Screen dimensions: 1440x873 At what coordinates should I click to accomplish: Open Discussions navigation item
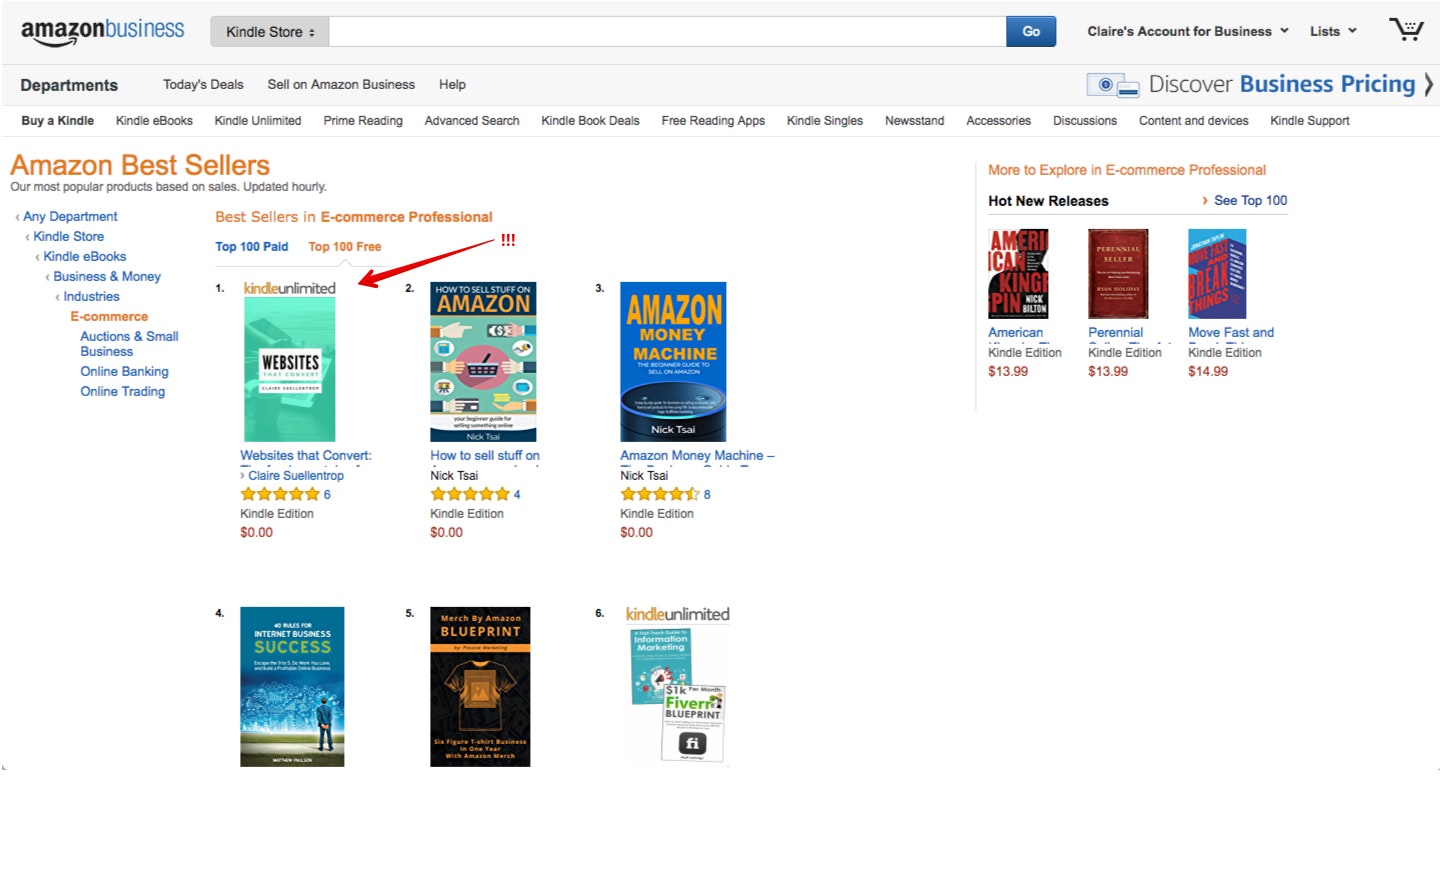click(1085, 121)
